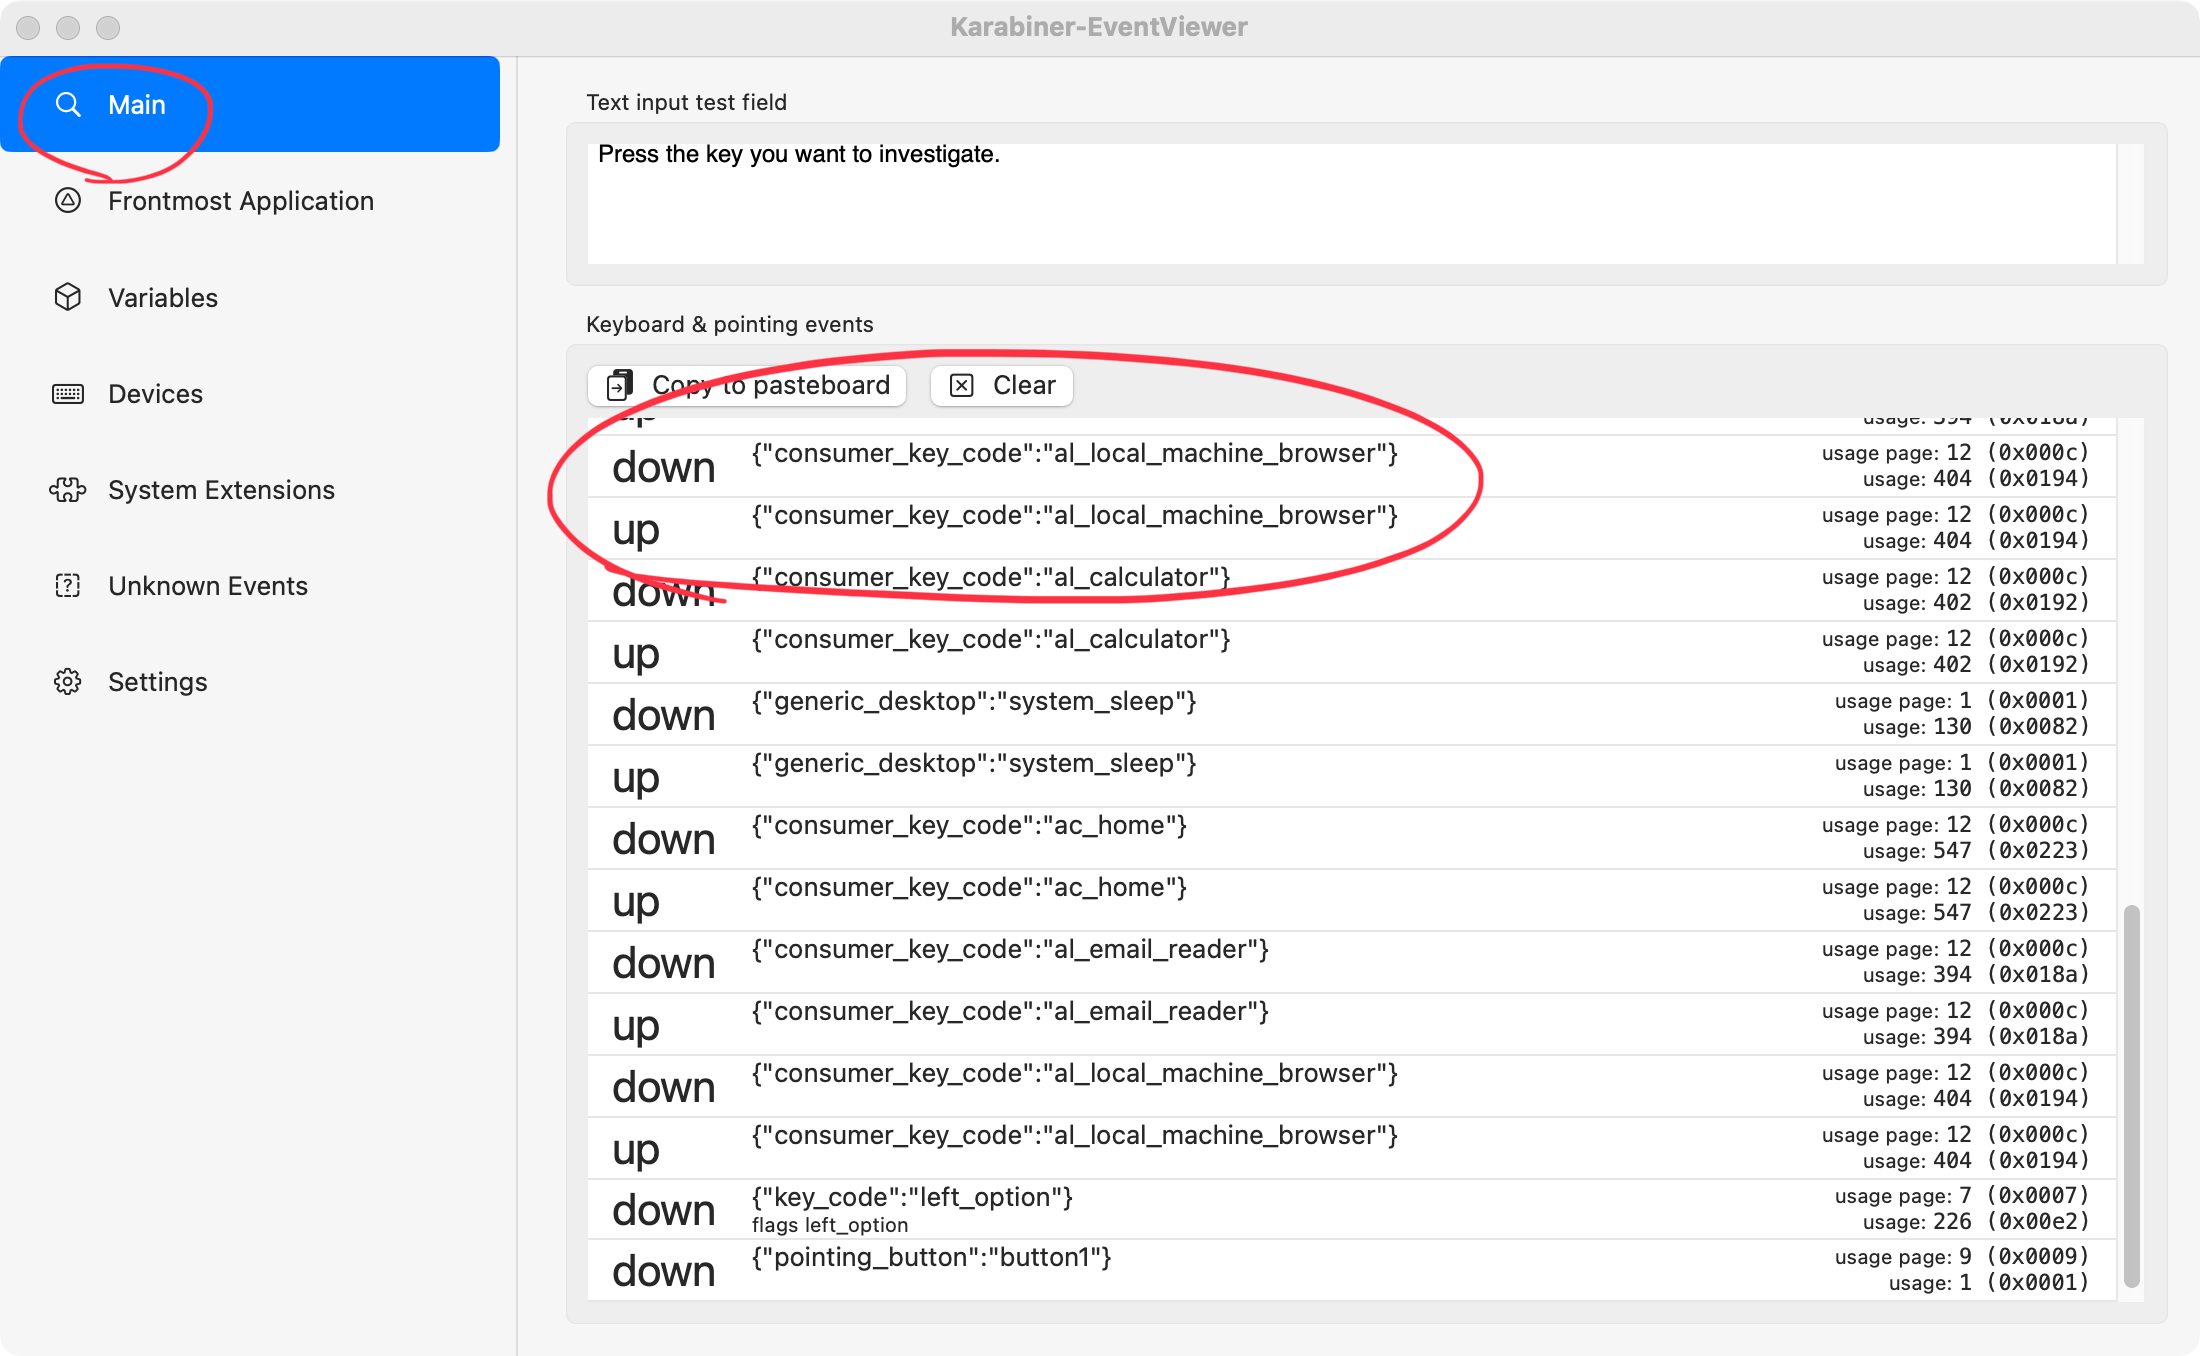Open Frontmost Application panel
The image size is (2200, 1356).
click(x=242, y=200)
